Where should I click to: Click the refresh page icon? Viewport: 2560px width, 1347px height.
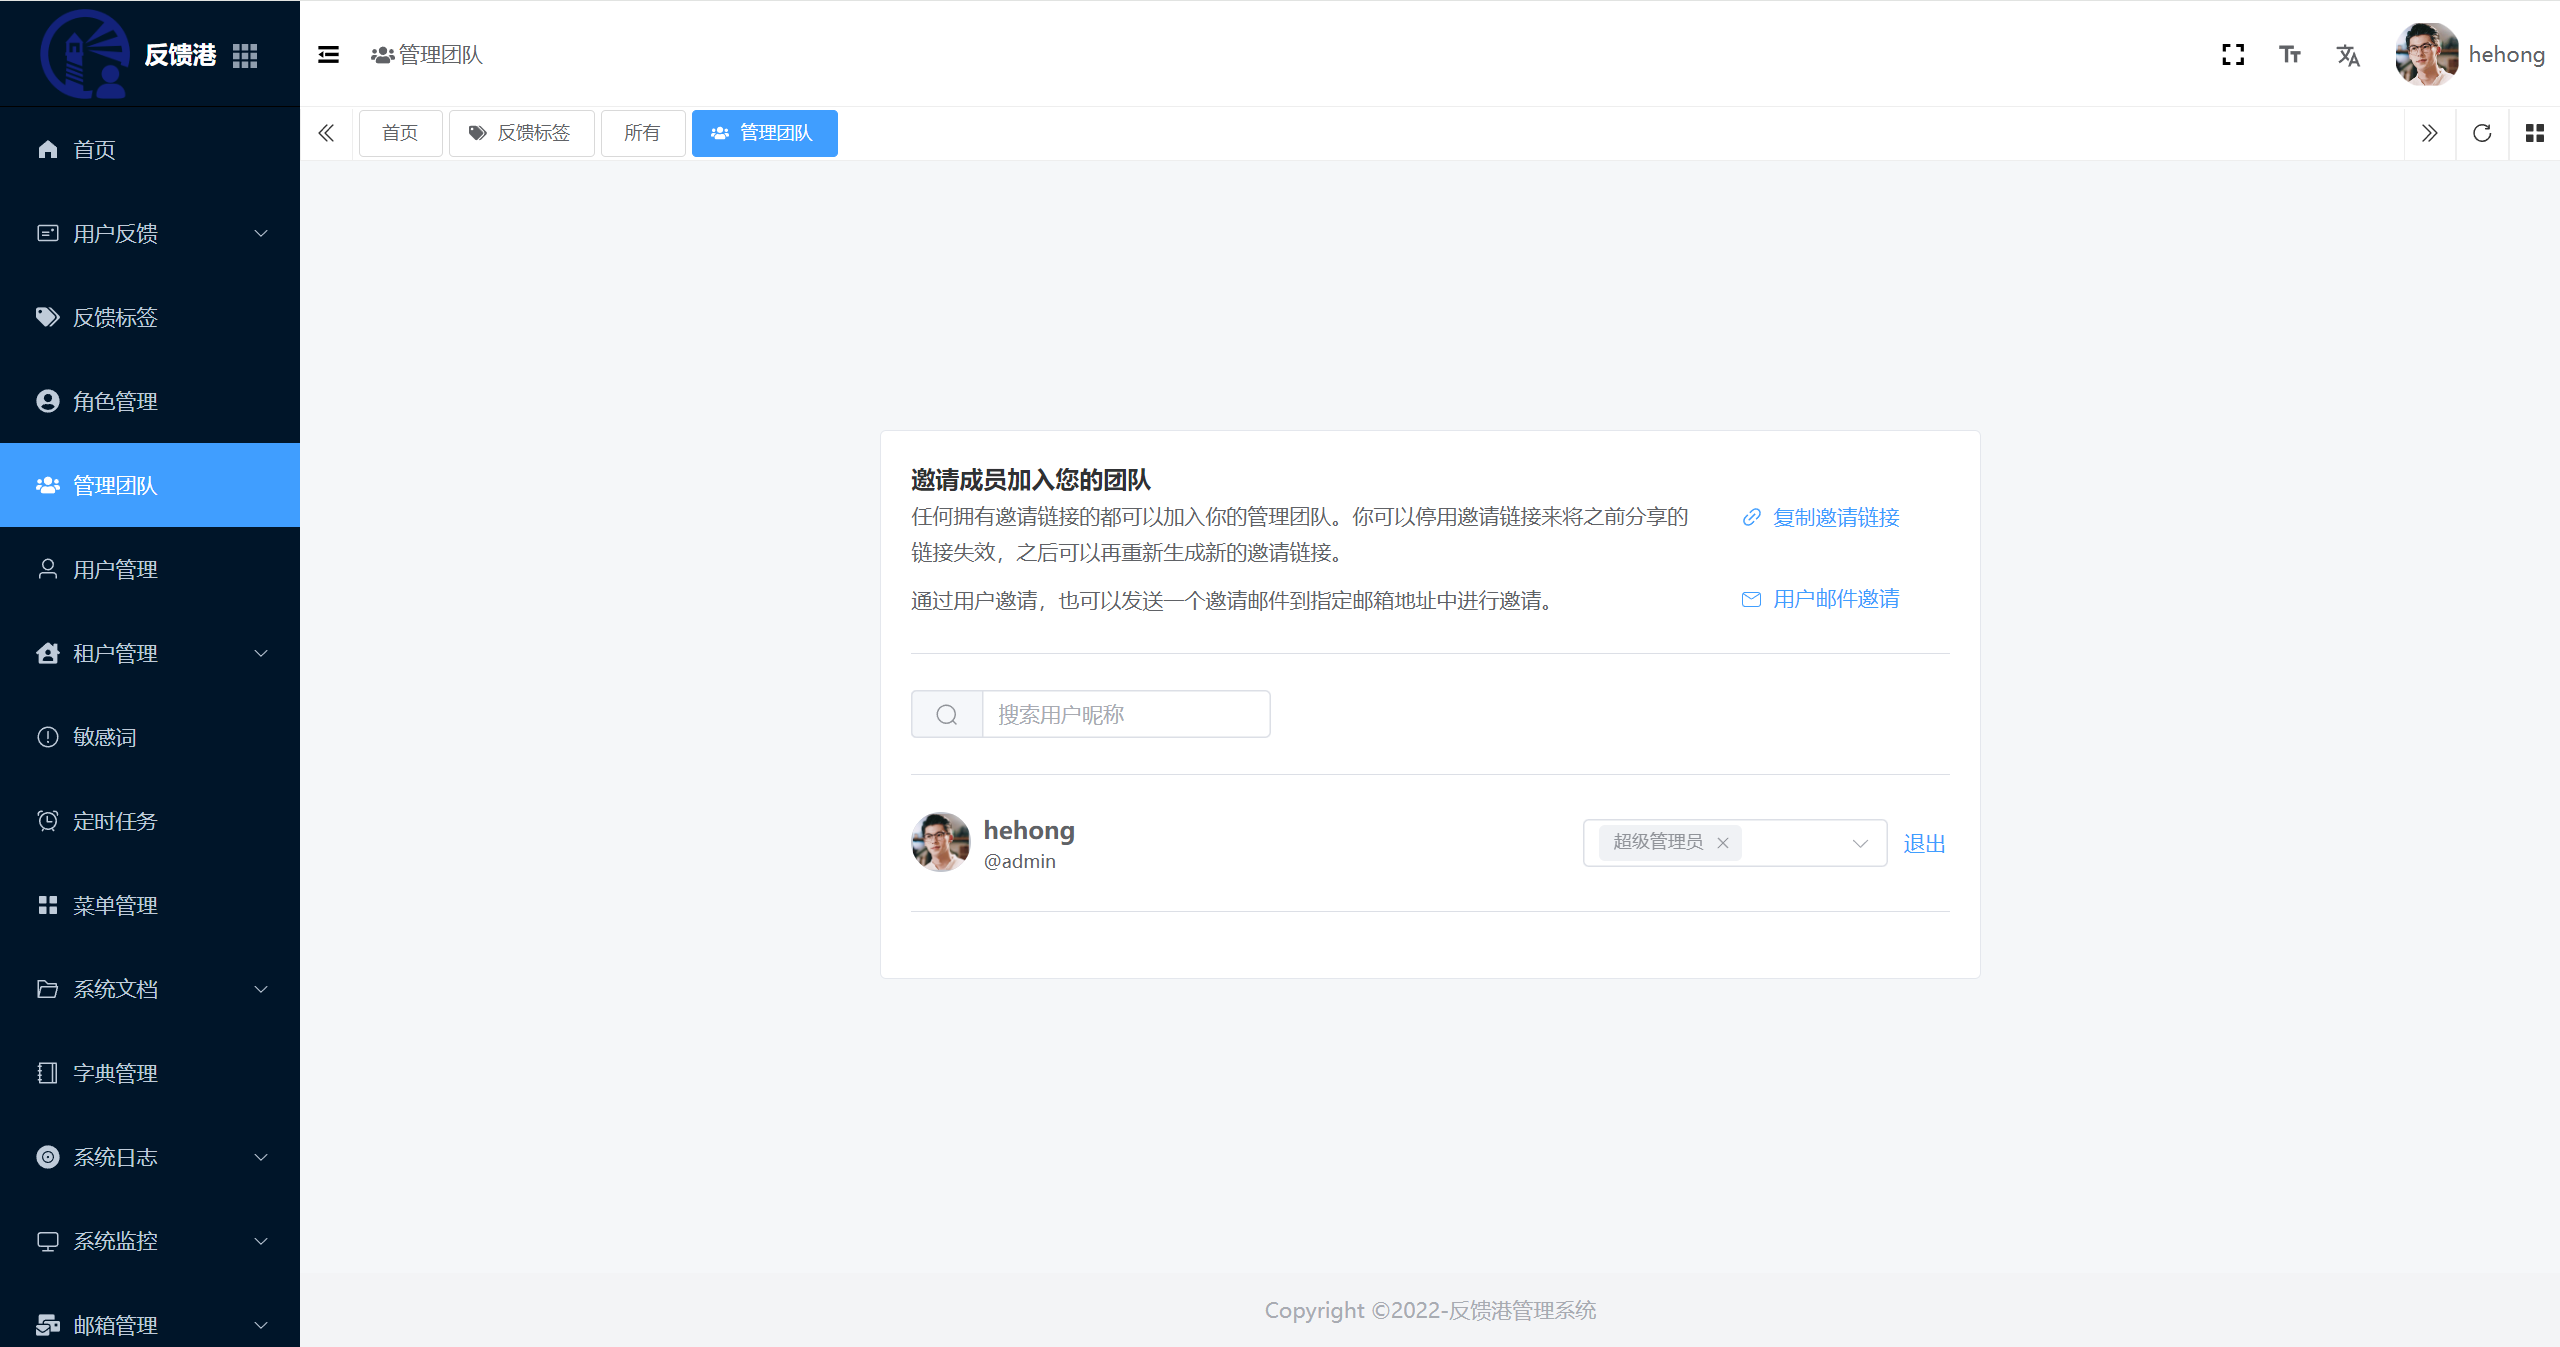[x=2482, y=133]
